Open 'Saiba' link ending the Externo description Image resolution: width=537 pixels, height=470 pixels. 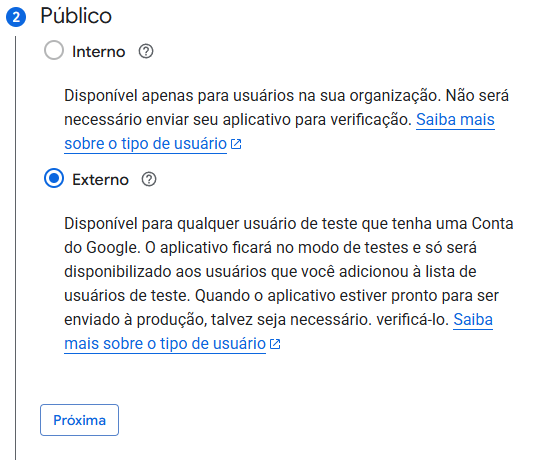tap(473, 320)
